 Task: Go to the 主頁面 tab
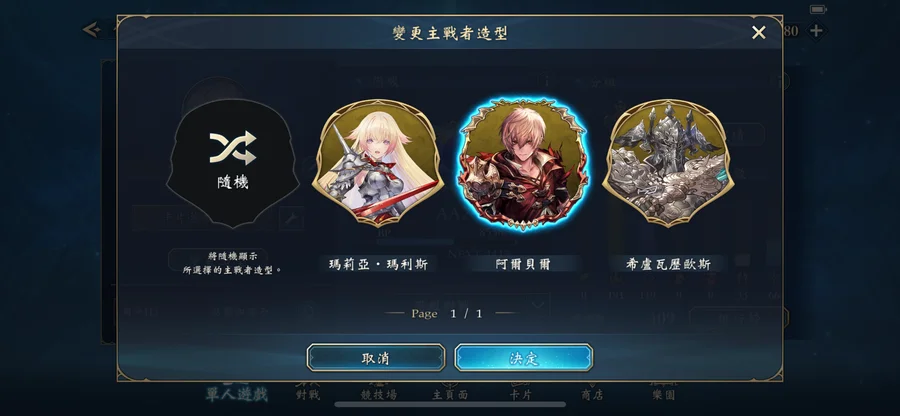(x=450, y=394)
